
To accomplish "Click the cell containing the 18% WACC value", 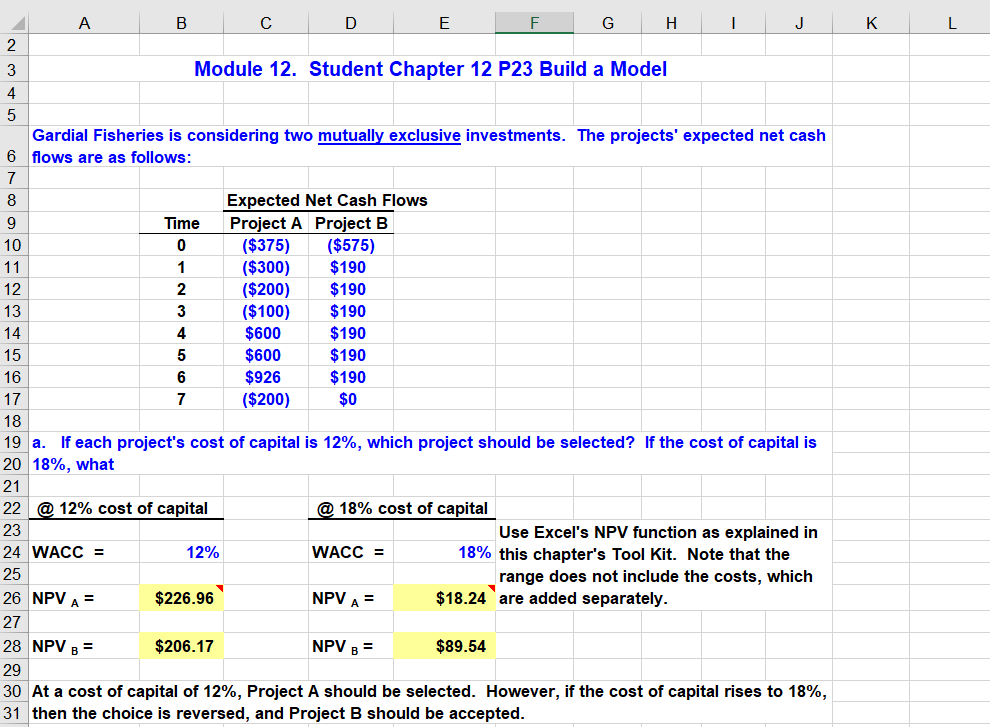I will (x=444, y=552).
